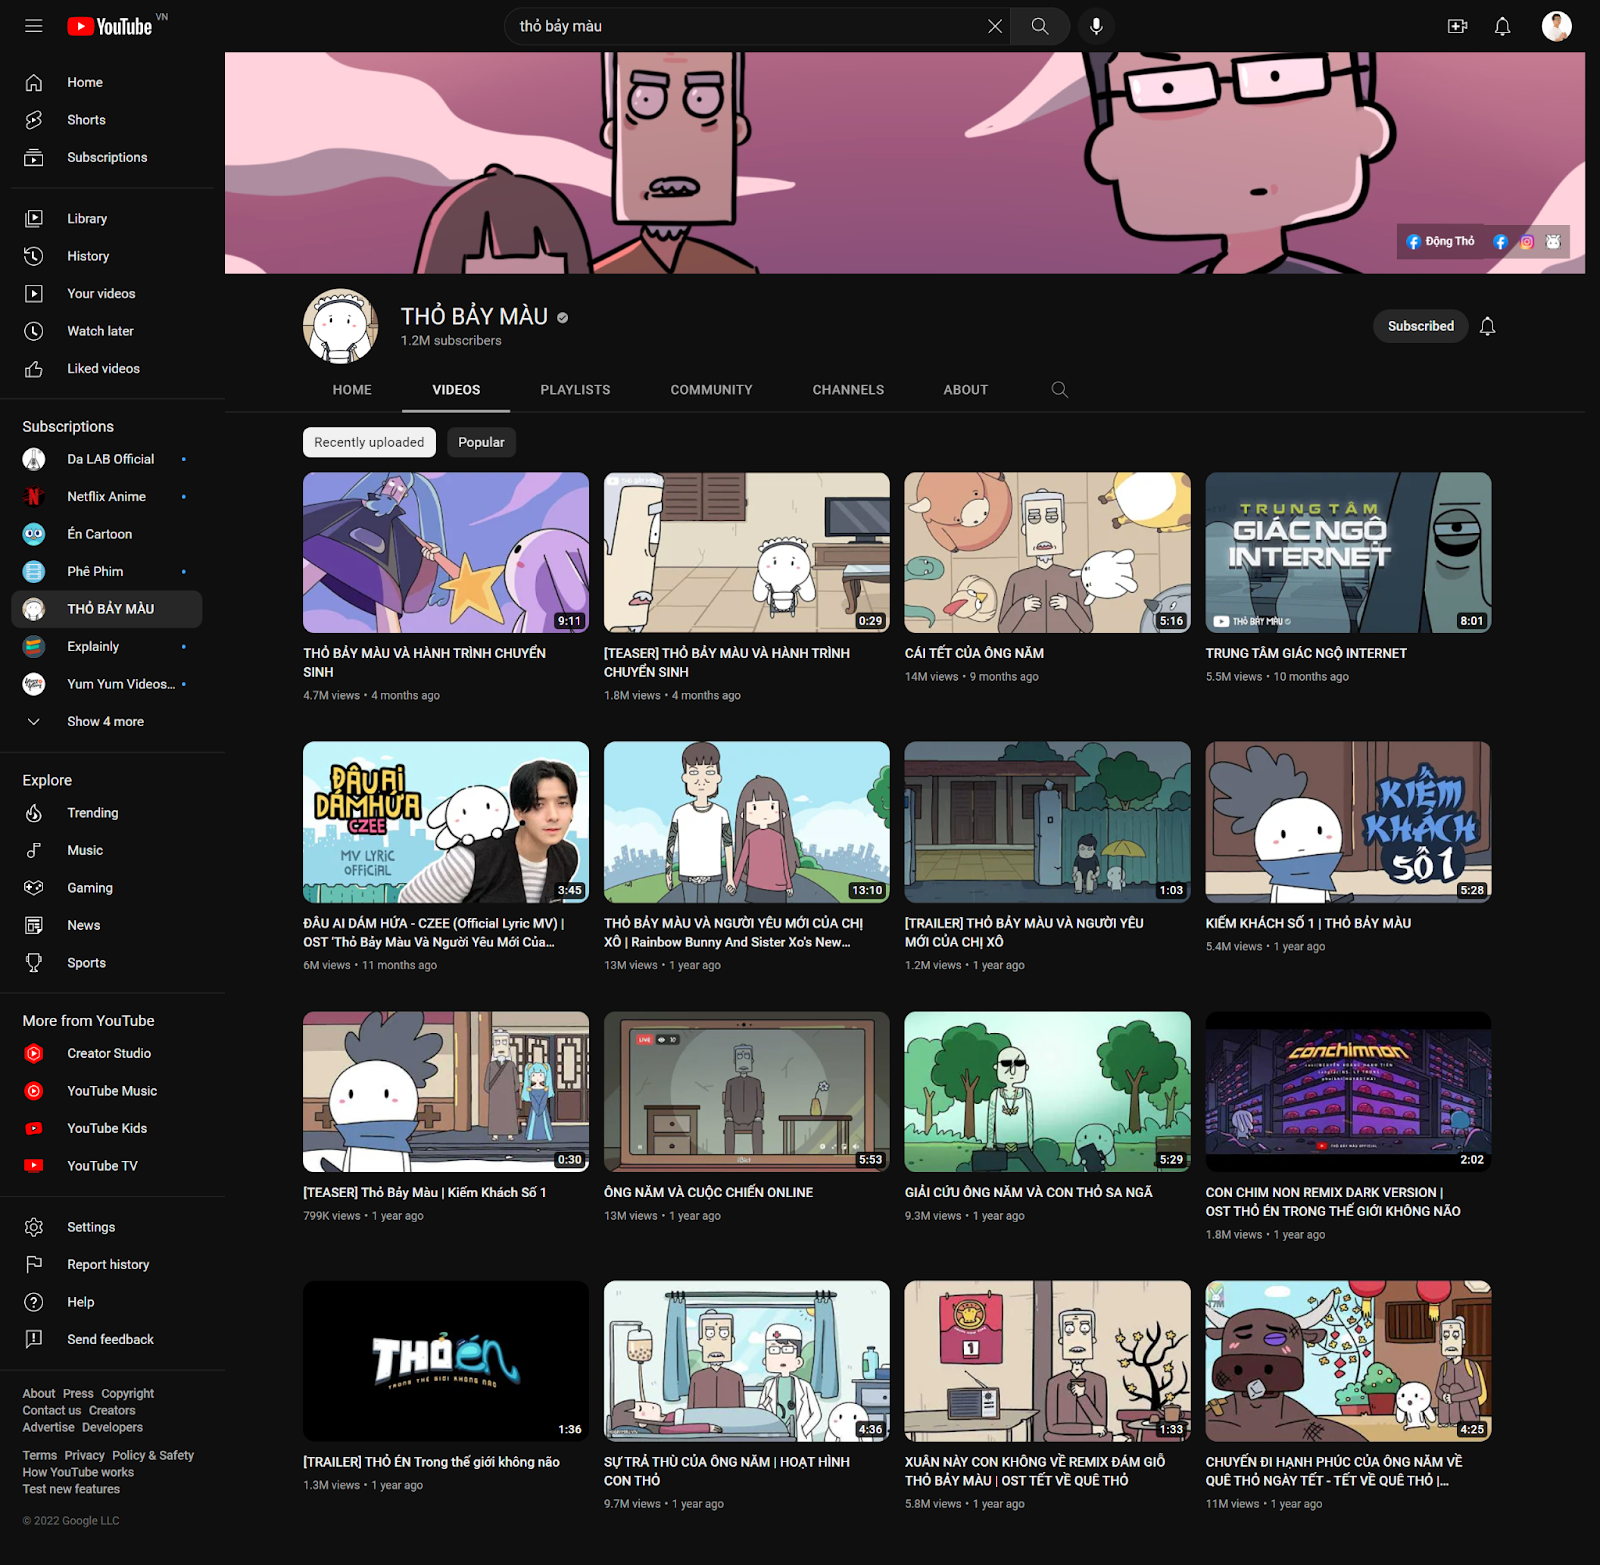This screenshot has width=1600, height=1565.
Task: Go to Home in sidebar
Action: (x=106, y=82)
